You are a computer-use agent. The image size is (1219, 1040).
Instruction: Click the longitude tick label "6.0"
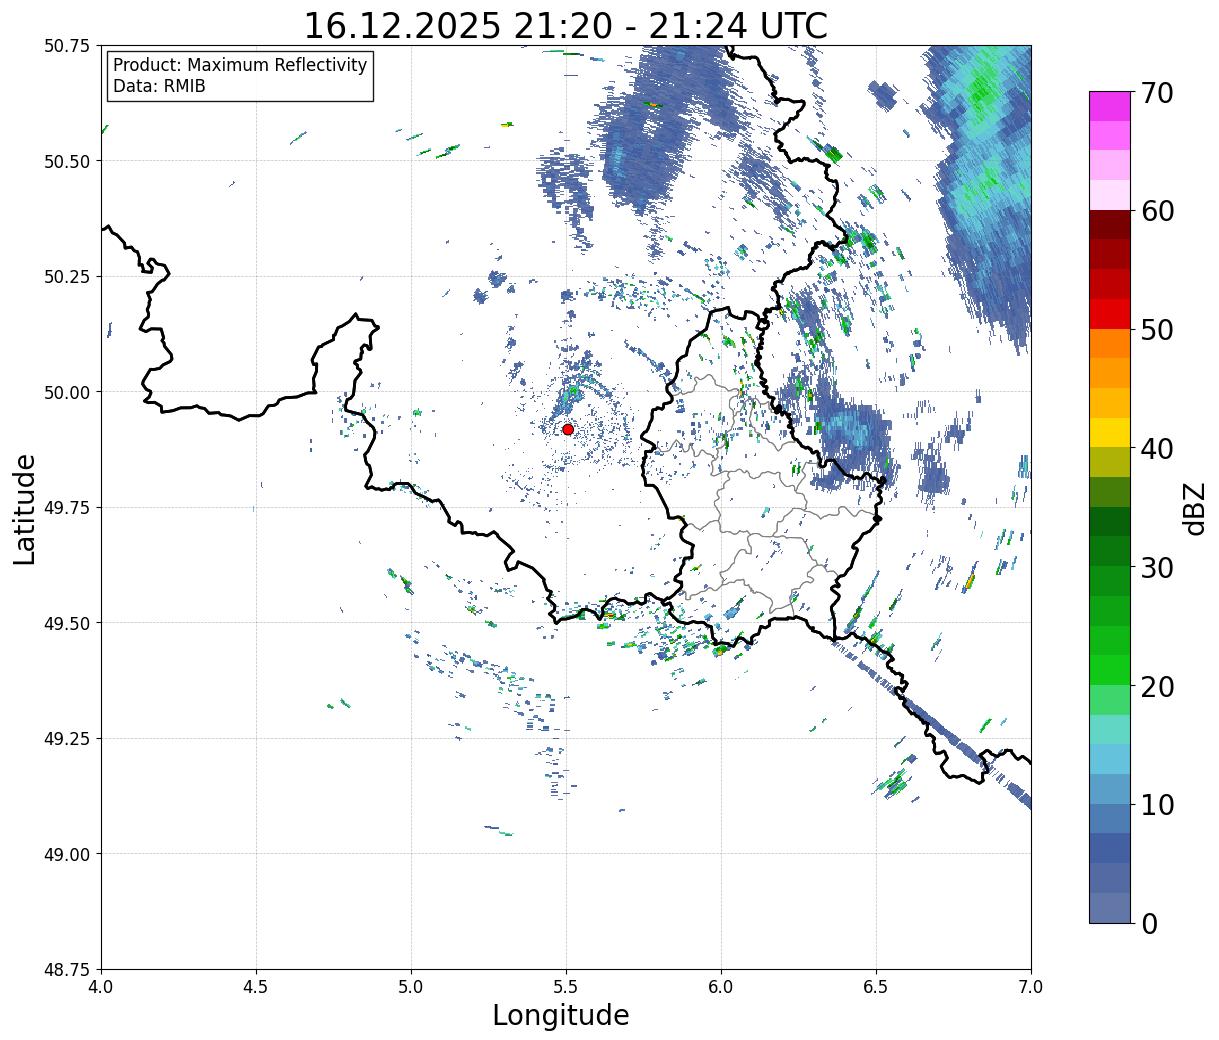click(x=721, y=986)
